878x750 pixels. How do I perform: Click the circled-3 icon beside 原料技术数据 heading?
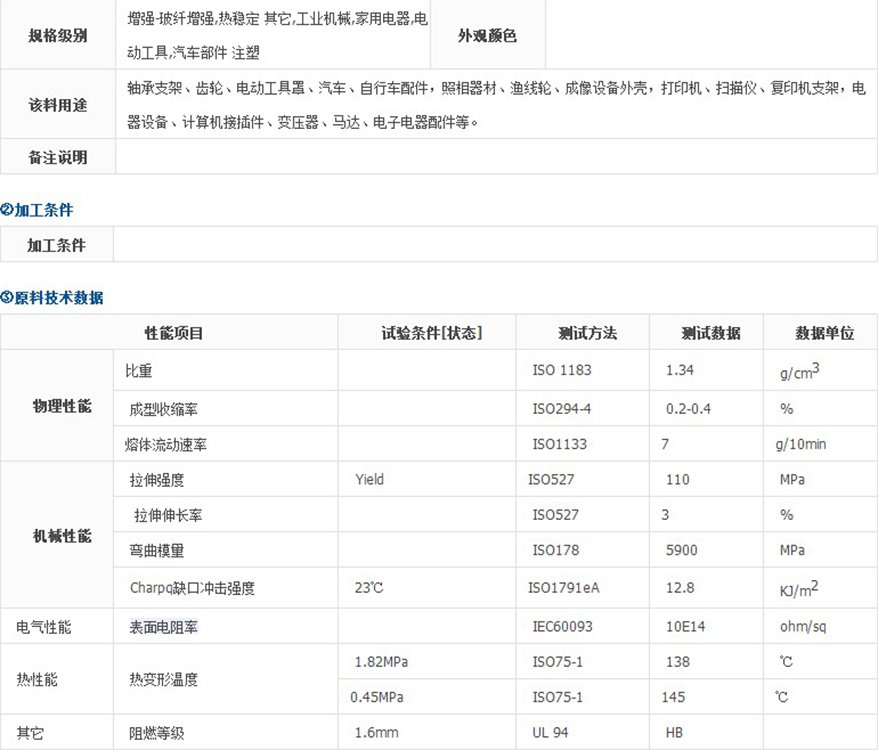click(6, 298)
